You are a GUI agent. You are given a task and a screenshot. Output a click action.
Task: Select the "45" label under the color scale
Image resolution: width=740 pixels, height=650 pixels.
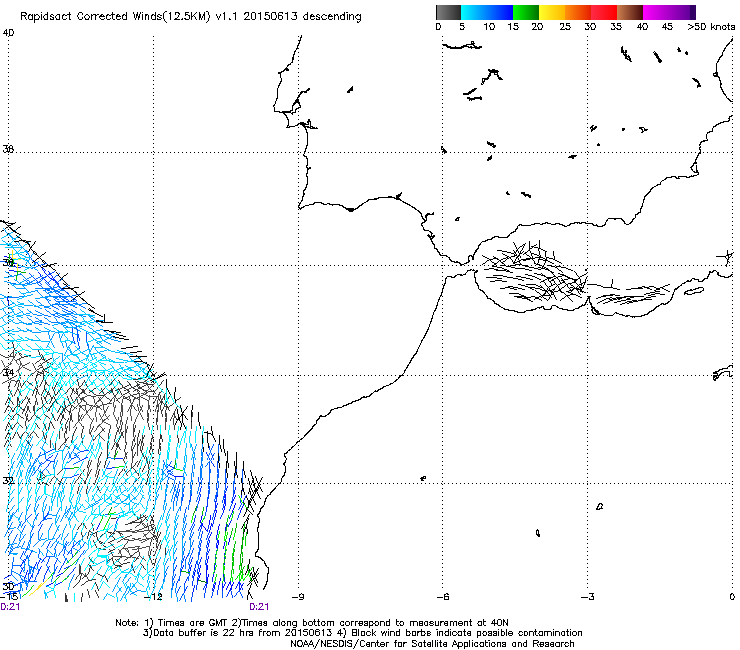pyautogui.click(x=667, y=27)
